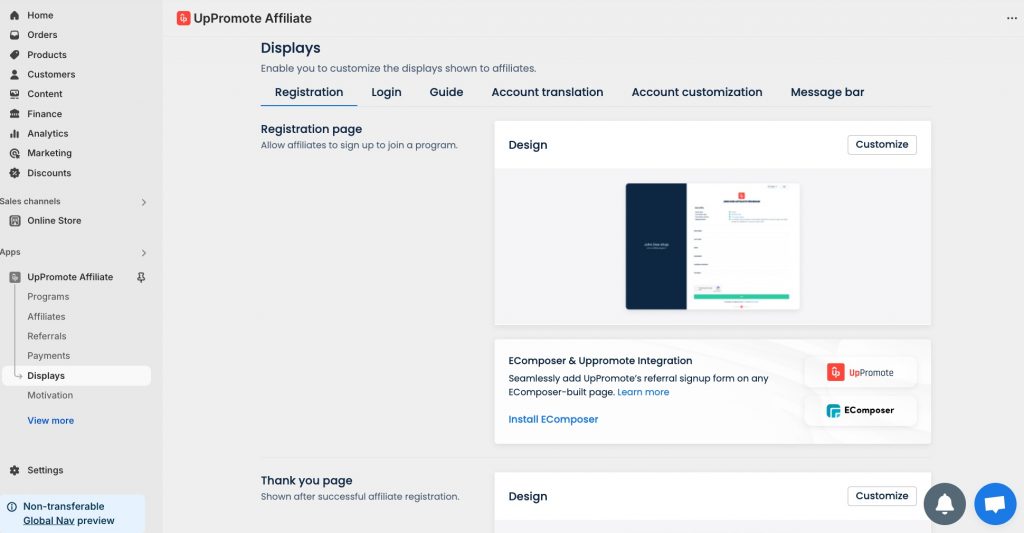Viewport: 1024px width, 533px height.
Task: Open Home in the sidebar
Action: point(40,15)
